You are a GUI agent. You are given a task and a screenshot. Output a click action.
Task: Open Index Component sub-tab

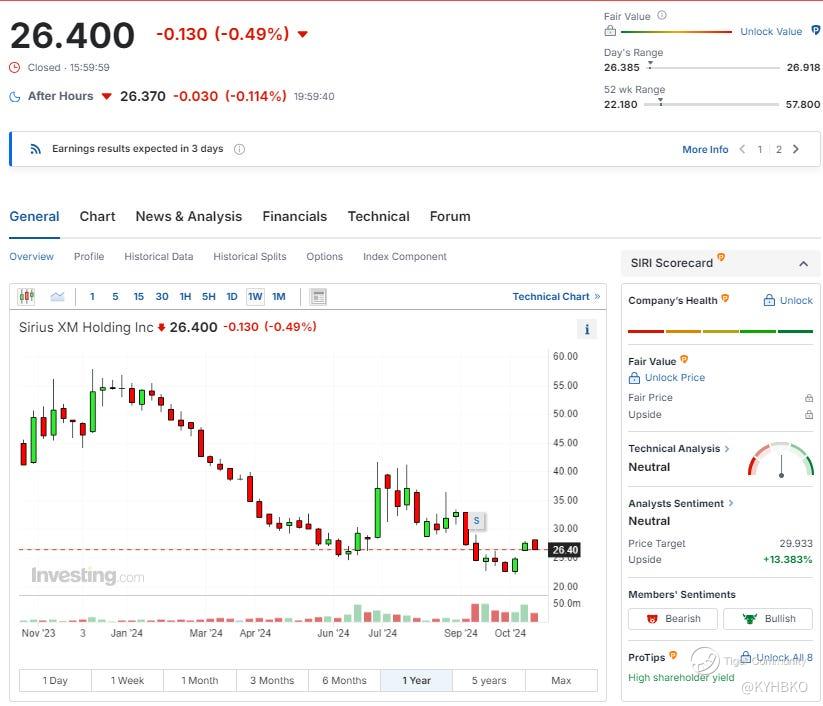405,257
